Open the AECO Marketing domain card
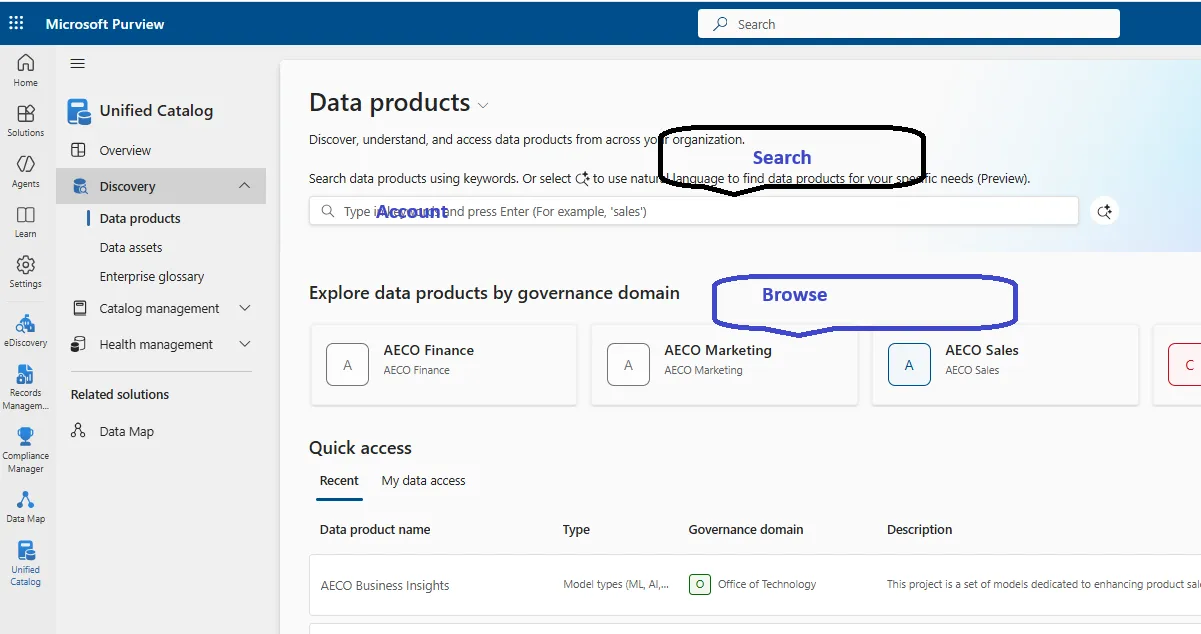The image size is (1201, 634). [x=725, y=365]
